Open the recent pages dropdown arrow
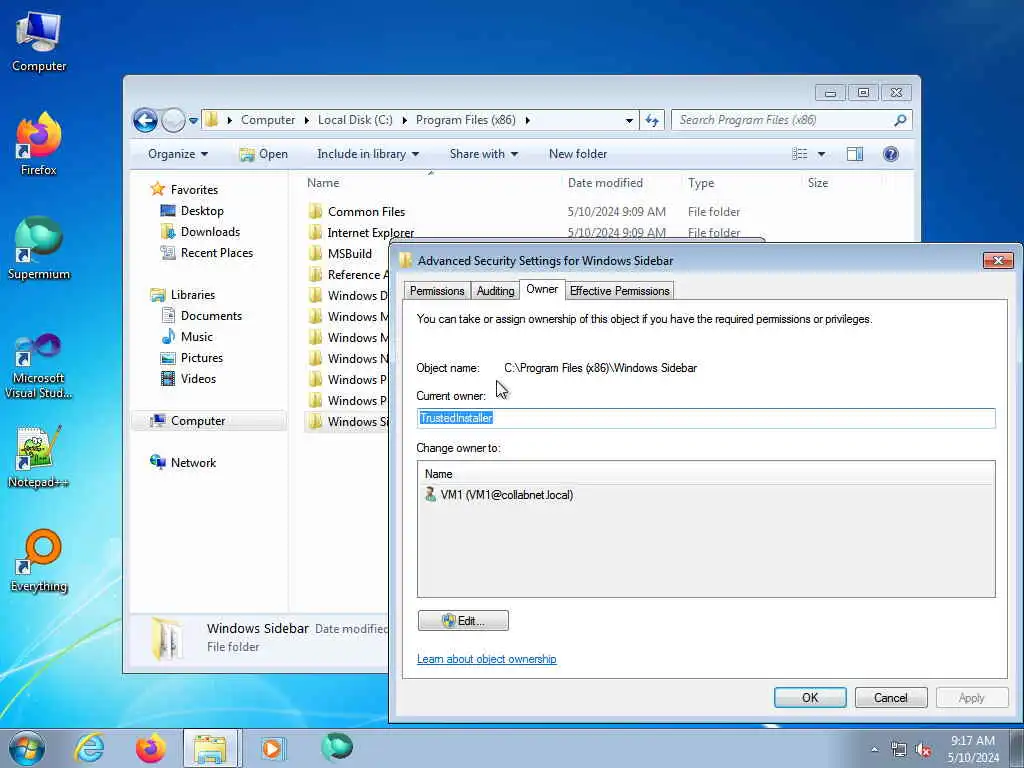This screenshot has height=768, width=1024. (193, 121)
